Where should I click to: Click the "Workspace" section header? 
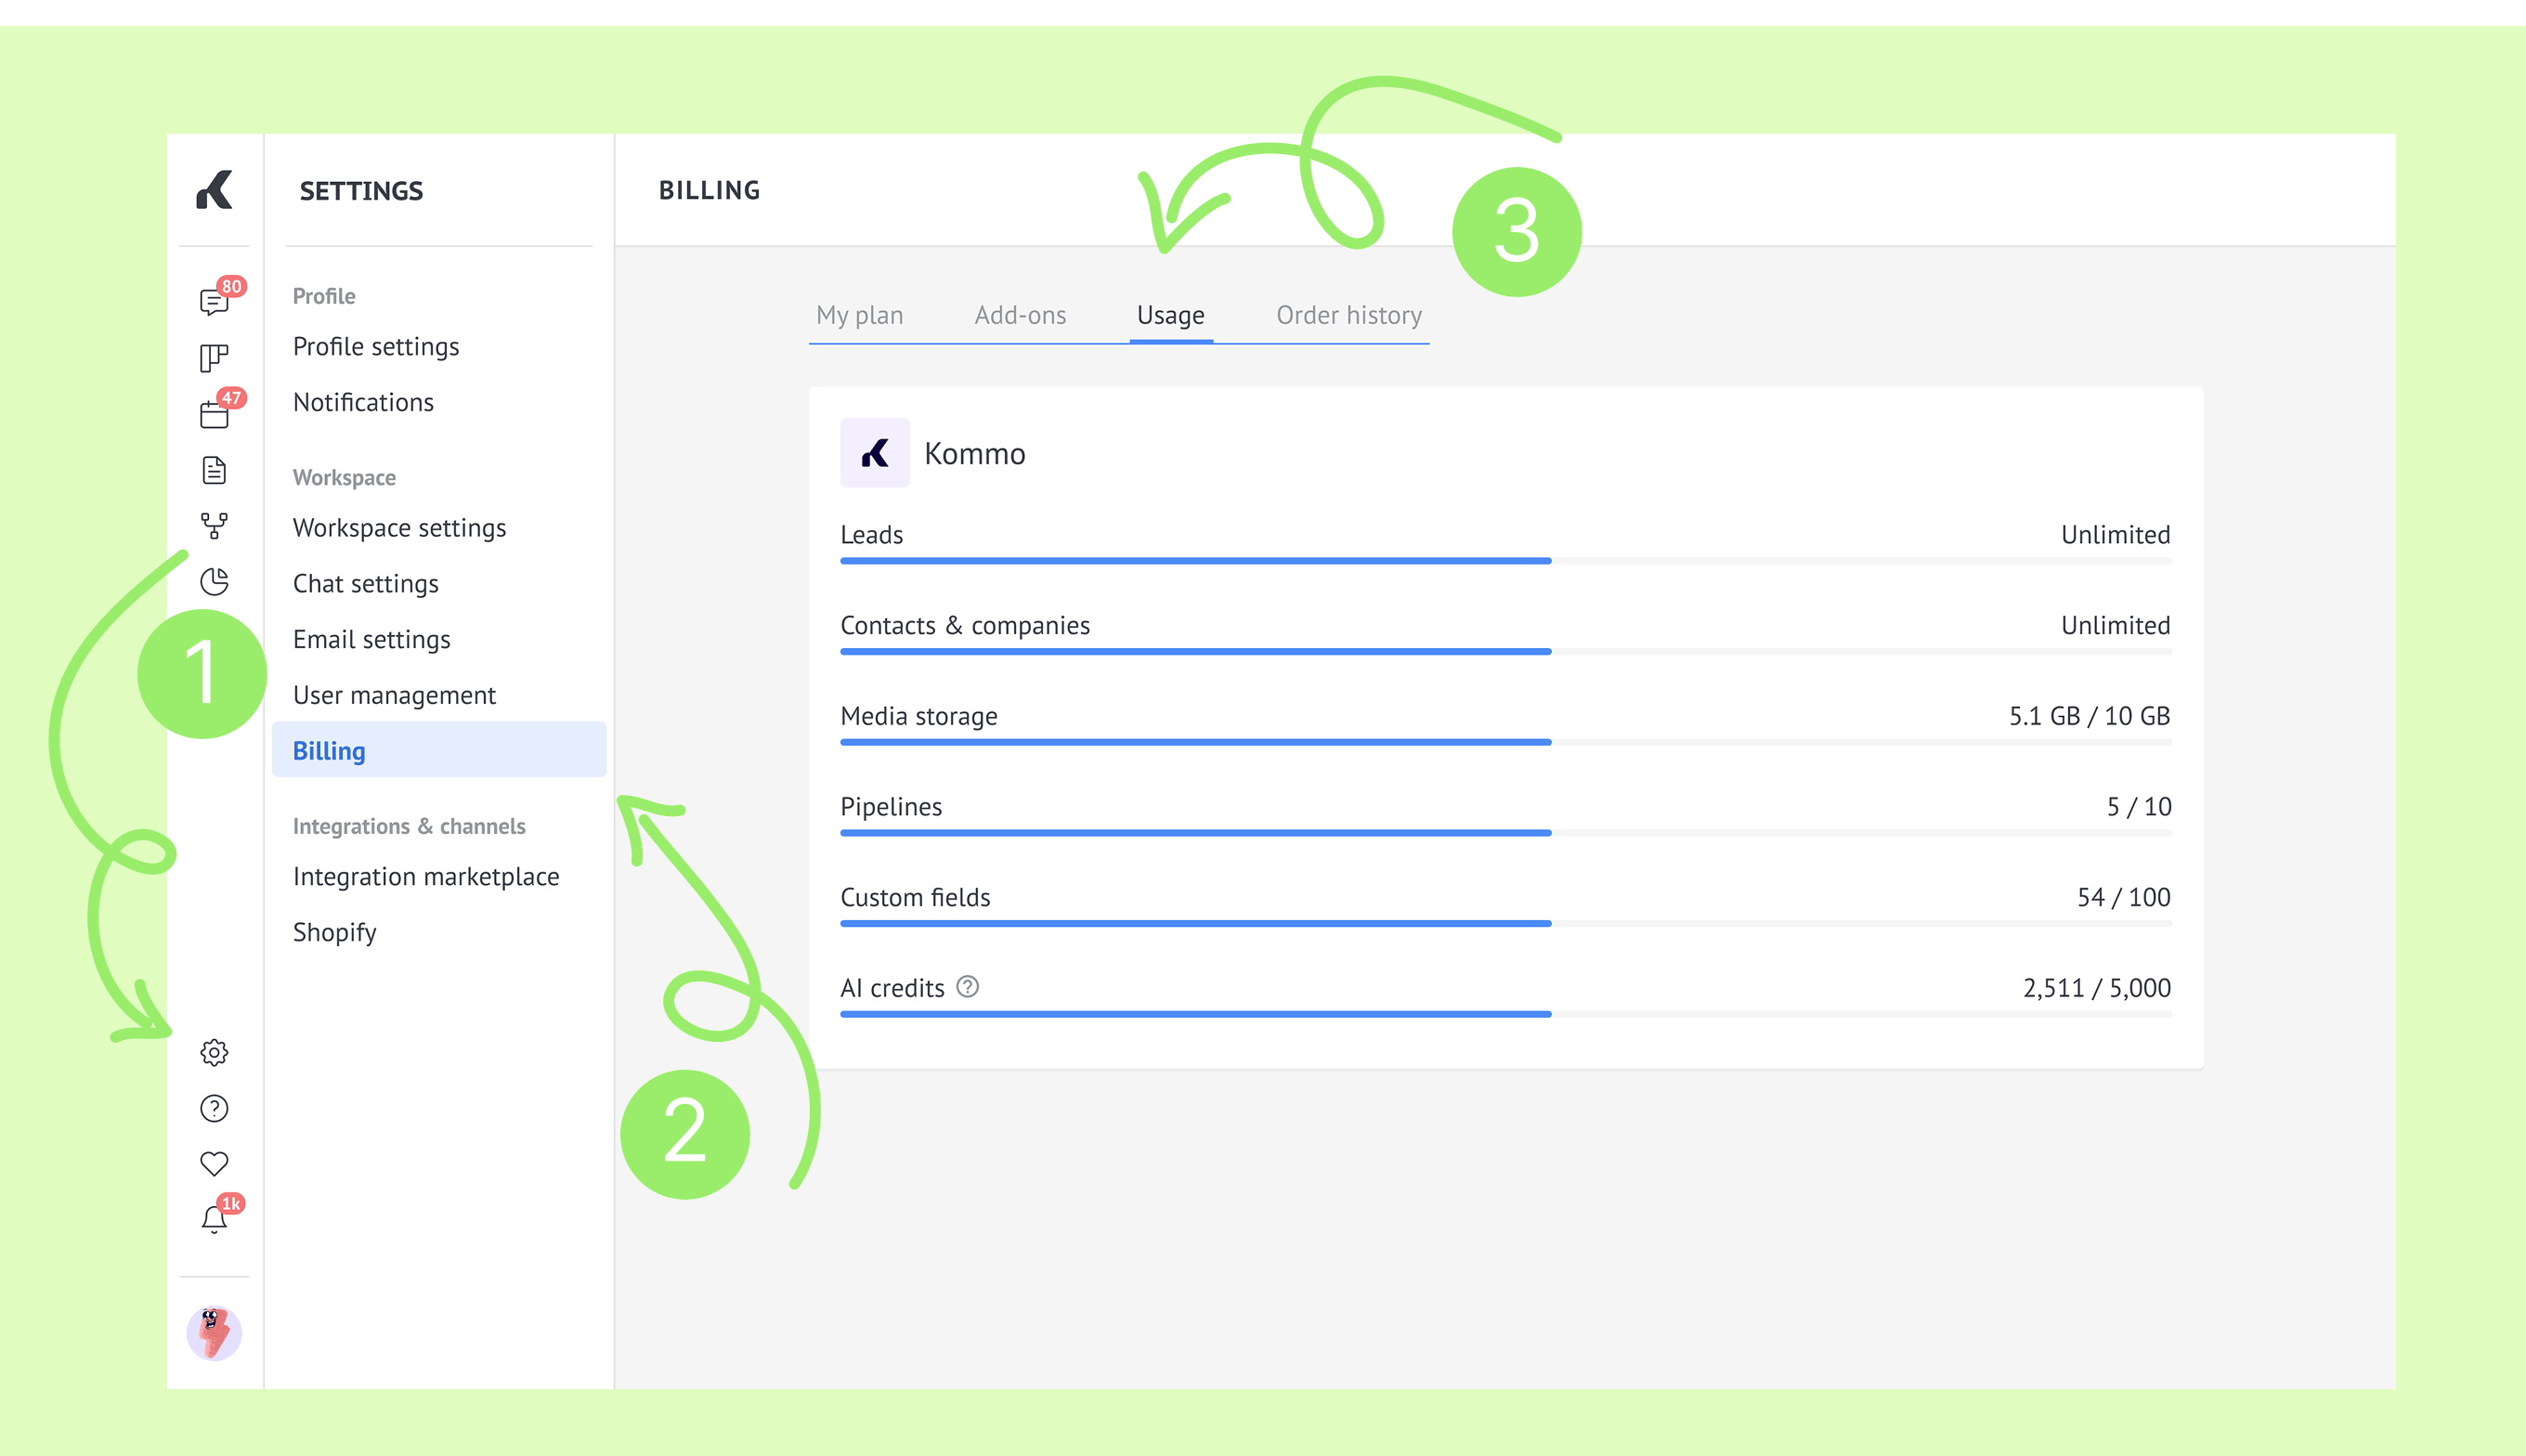[x=344, y=477]
